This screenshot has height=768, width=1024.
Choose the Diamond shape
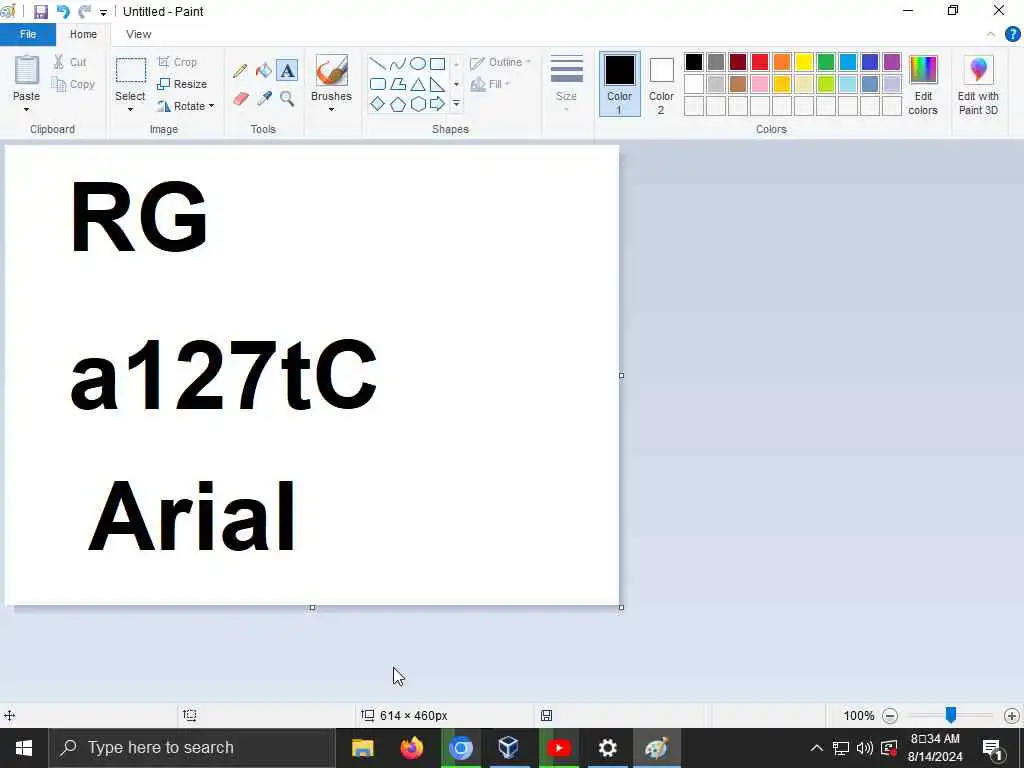click(377, 104)
